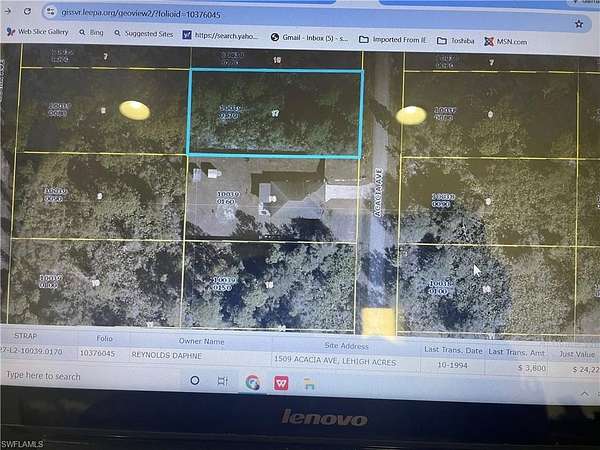Open Suggested Sites bookmark

tap(143, 34)
